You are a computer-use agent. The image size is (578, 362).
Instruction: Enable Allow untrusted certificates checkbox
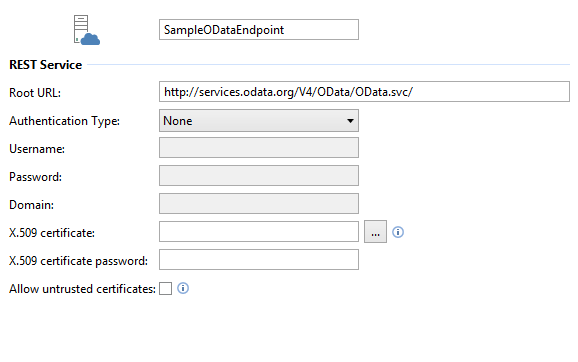[166, 289]
